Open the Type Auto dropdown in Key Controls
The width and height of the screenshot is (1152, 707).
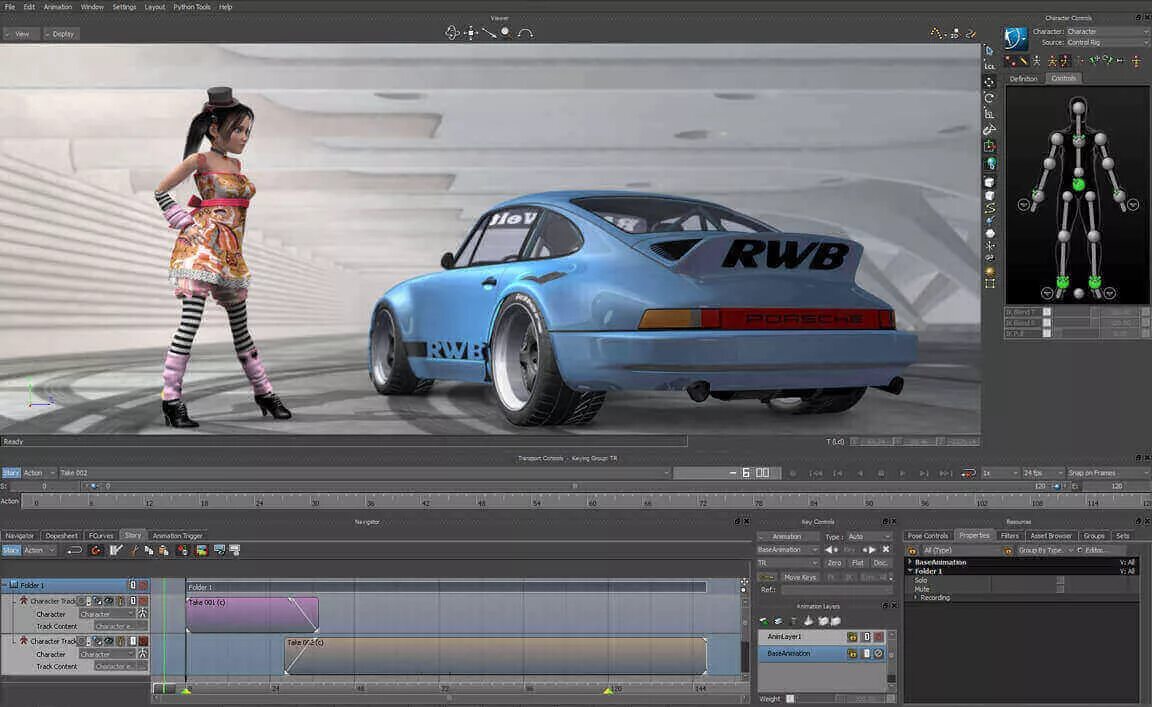pyautogui.click(x=869, y=537)
